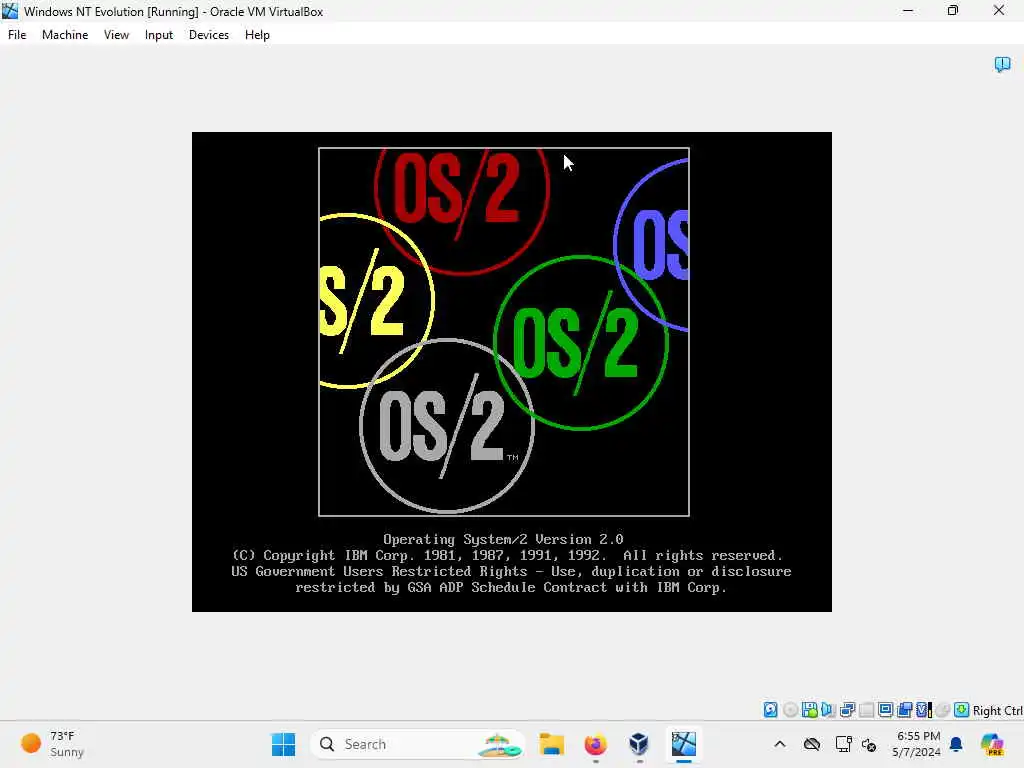The width and height of the screenshot is (1024, 768).
Task: Click the recording indicator with overlapping squares
Action: (x=904, y=710)
